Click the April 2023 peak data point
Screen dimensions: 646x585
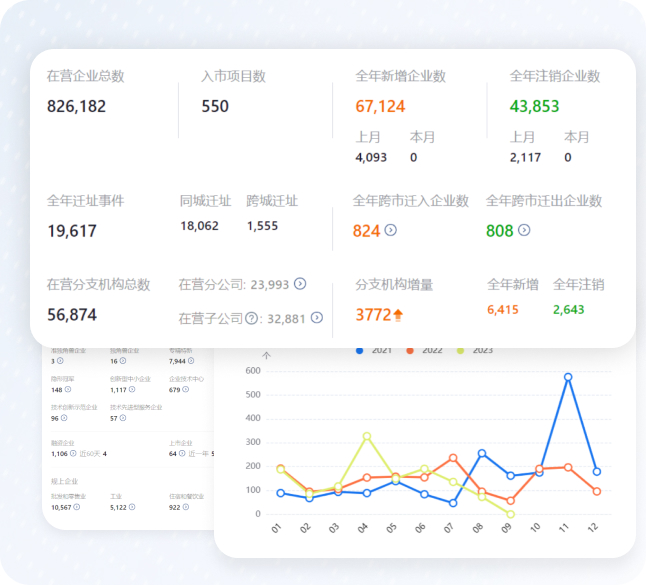click(x=368, y=436)
